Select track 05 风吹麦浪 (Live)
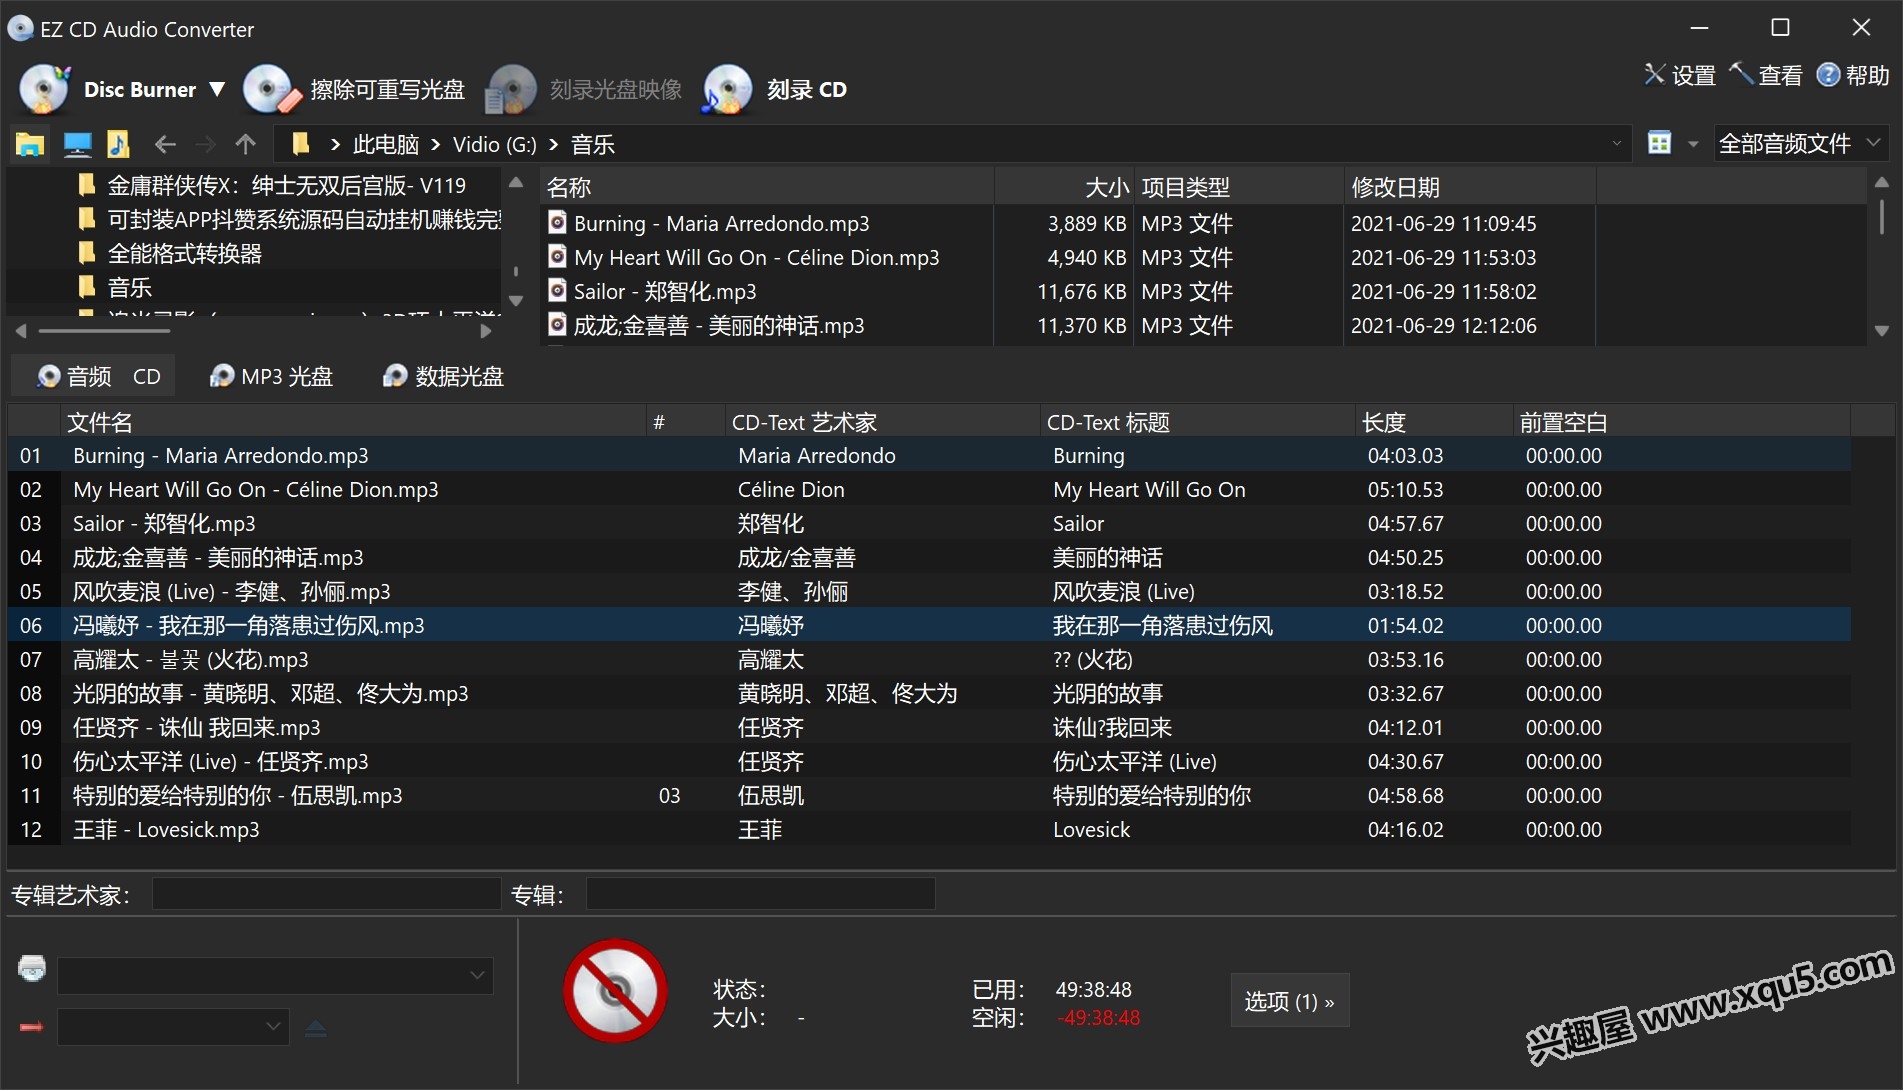Image resolution: width=1903 pixels, height=1090 pixels. [x=929, y=591]
